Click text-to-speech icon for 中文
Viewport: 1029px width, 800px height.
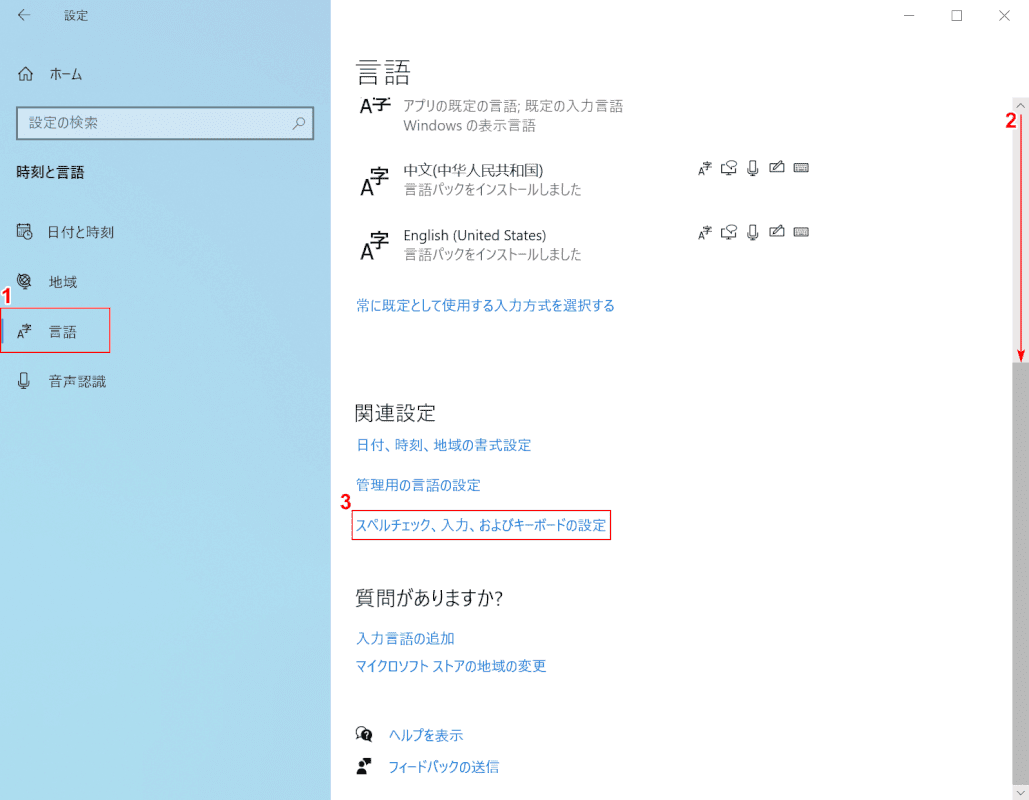coord(728,168)
